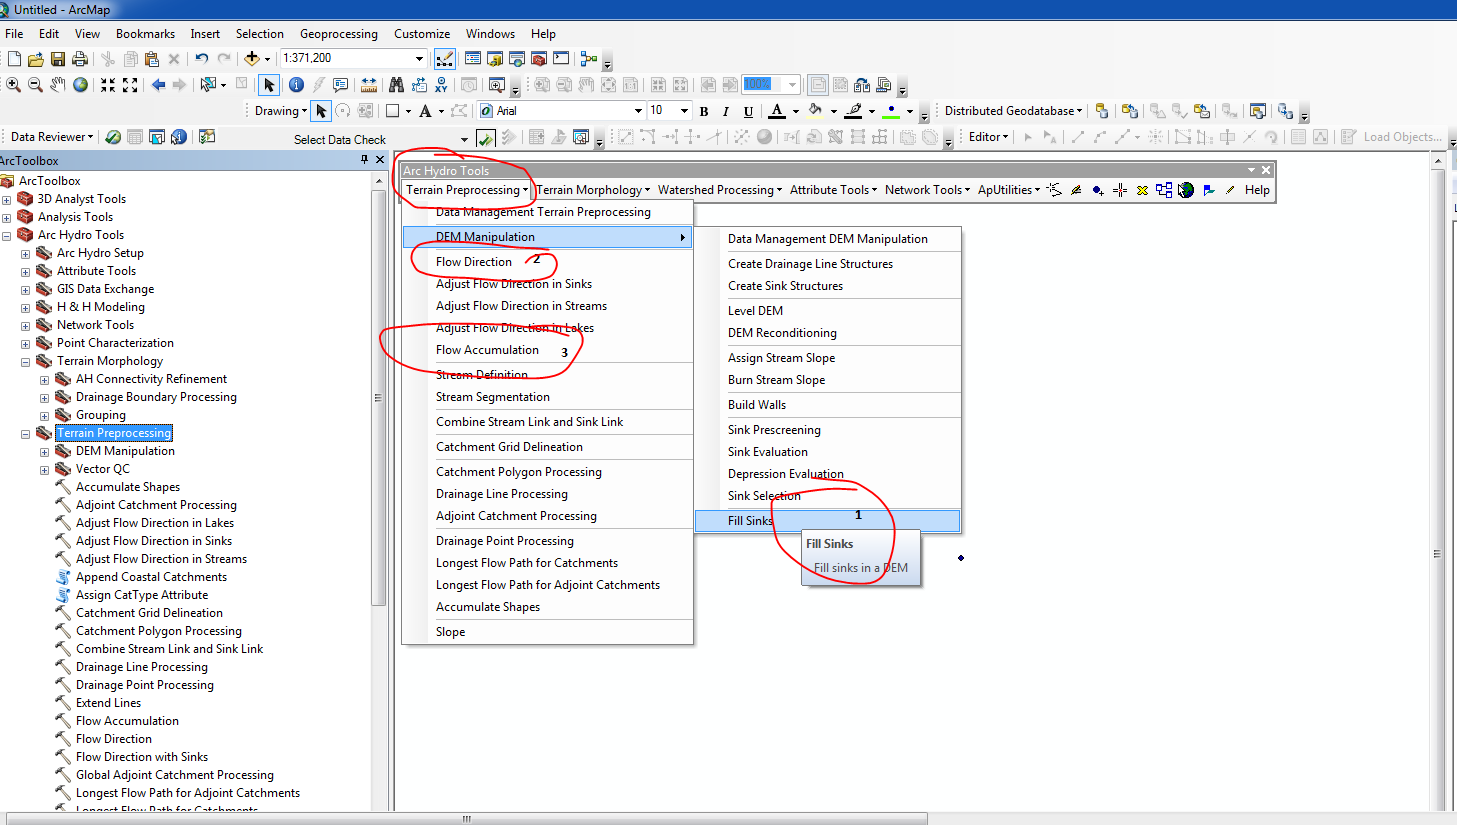Open the Network Tools toolbar menu

(x=927, y=190)
